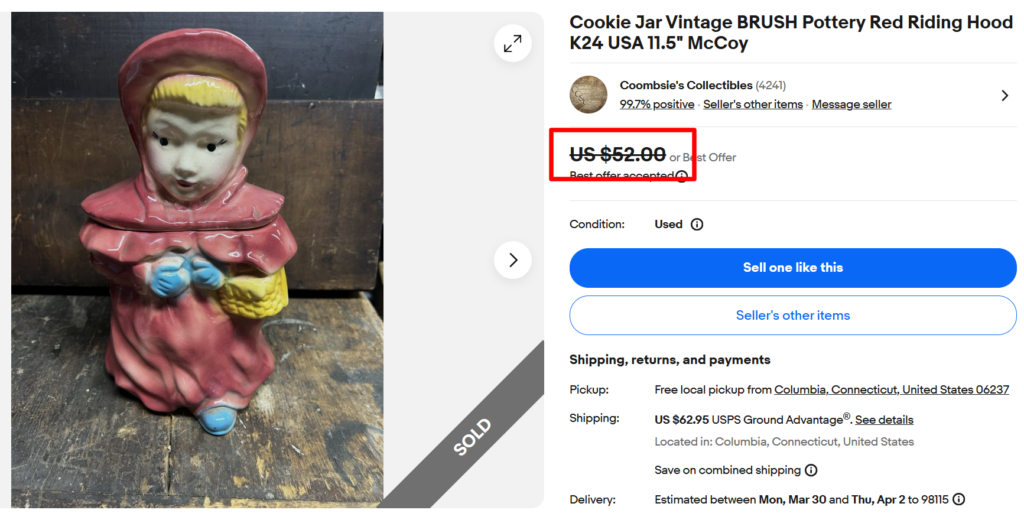The image size is (1024, 523).
Task: Show the next product photo
Action: pyautogui.click(x=512, y=260)
